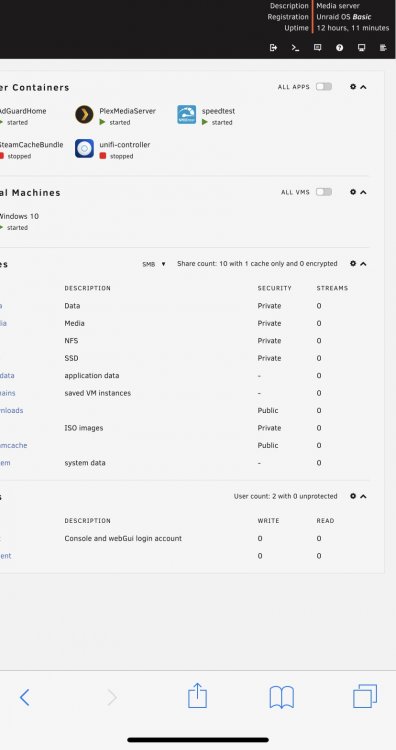This screenshot has width=396, height=750.
Task: Open the feedback icon in header
Action: pyautogui.click(x=317, y=47)
